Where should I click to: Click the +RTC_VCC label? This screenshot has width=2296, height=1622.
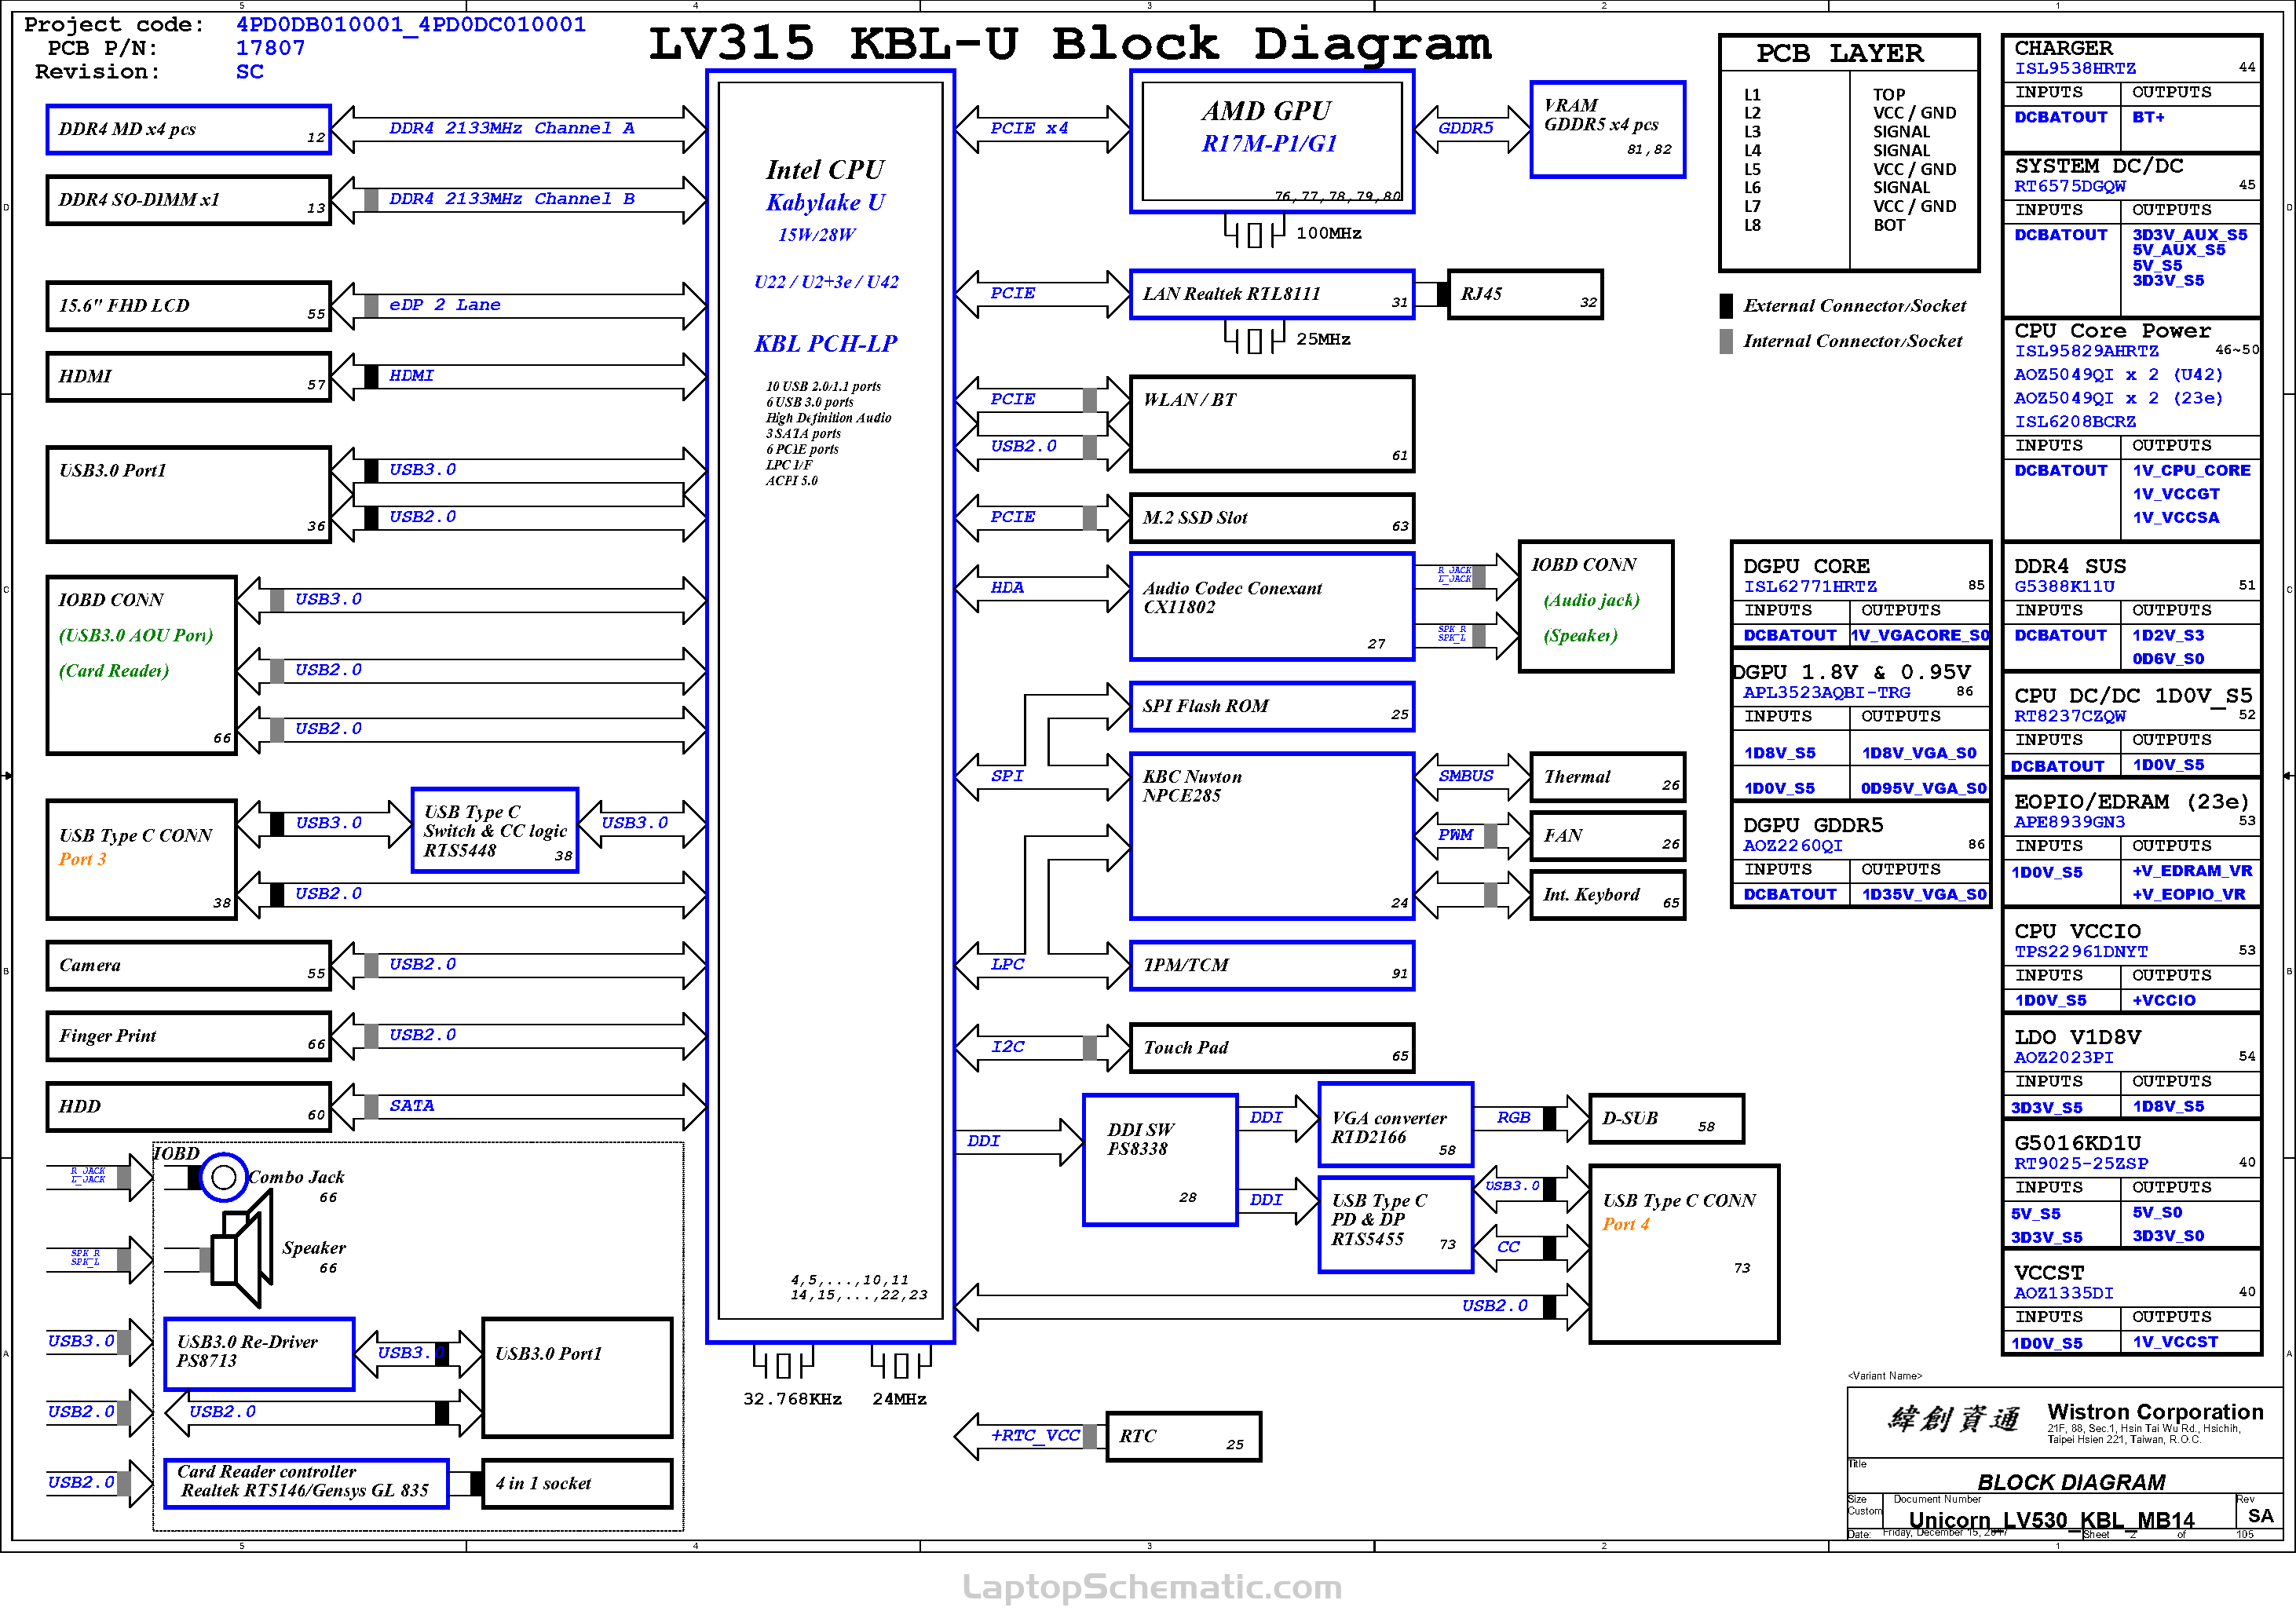(x=1036, y=1436)
